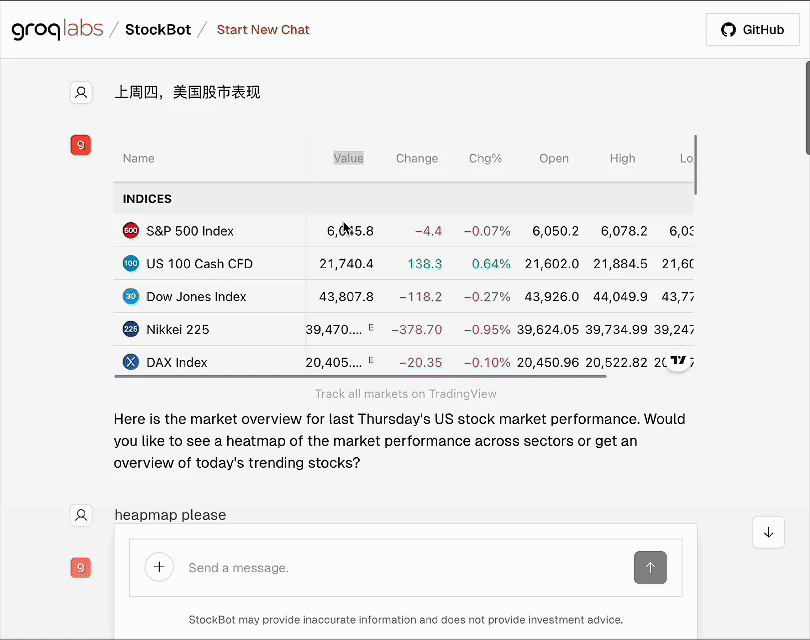Sort table by Value column header
The width and height of the screenshot is (810, 640).
349,158
